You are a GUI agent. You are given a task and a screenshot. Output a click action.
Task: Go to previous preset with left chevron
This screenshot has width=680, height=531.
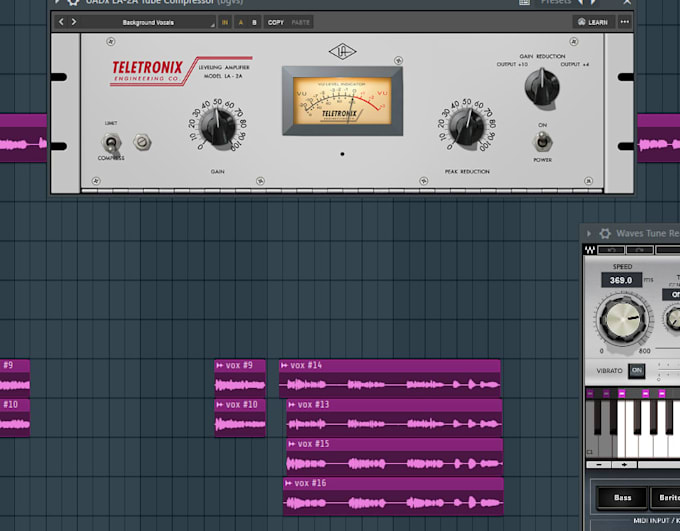click(61, 22)
